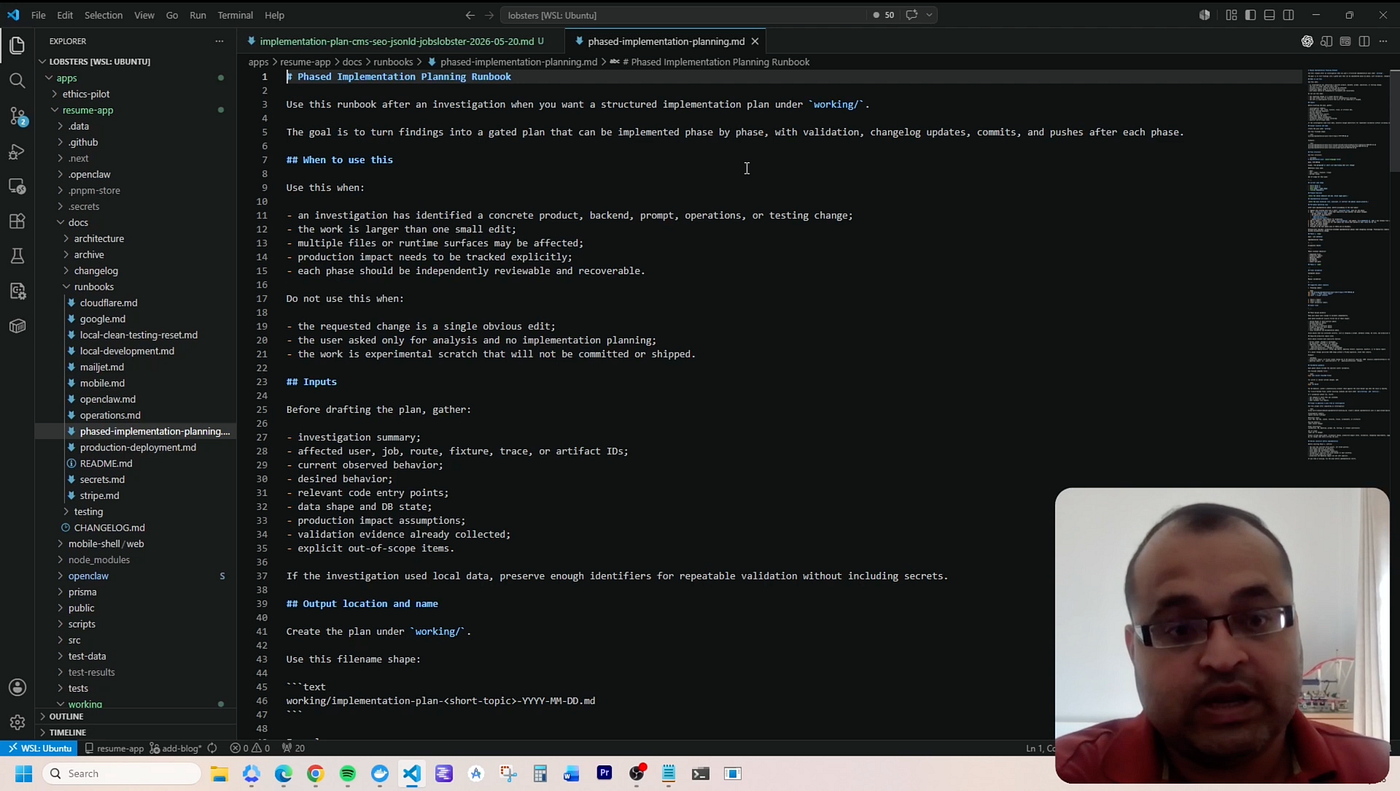1400x791 pixels.
Task: Toggle the primary side bar visibility
Action: (x=1250, y=15)
